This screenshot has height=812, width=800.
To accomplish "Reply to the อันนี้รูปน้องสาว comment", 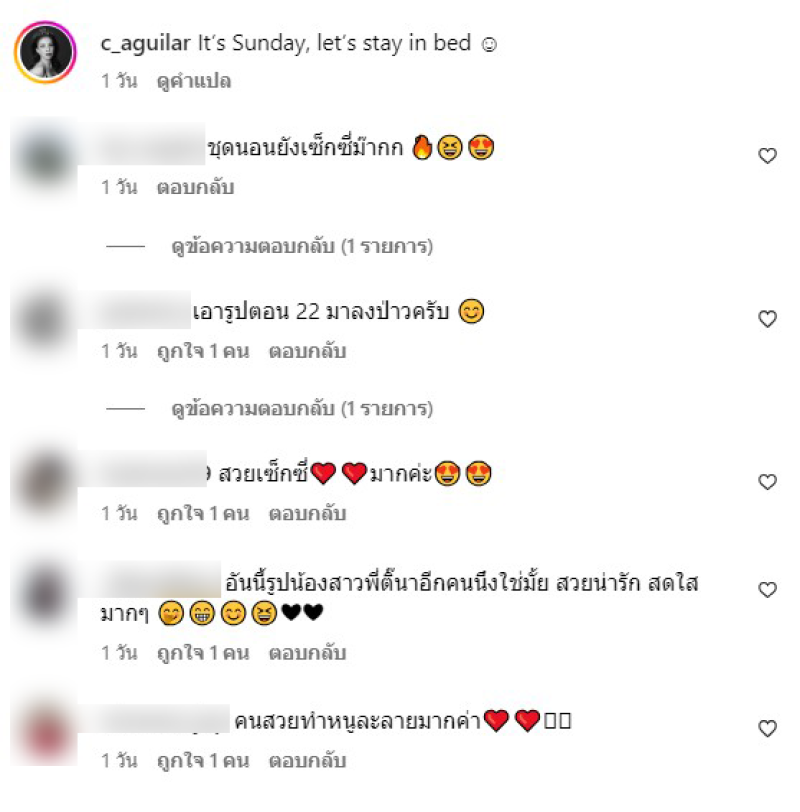I will (x=307, y=653).
